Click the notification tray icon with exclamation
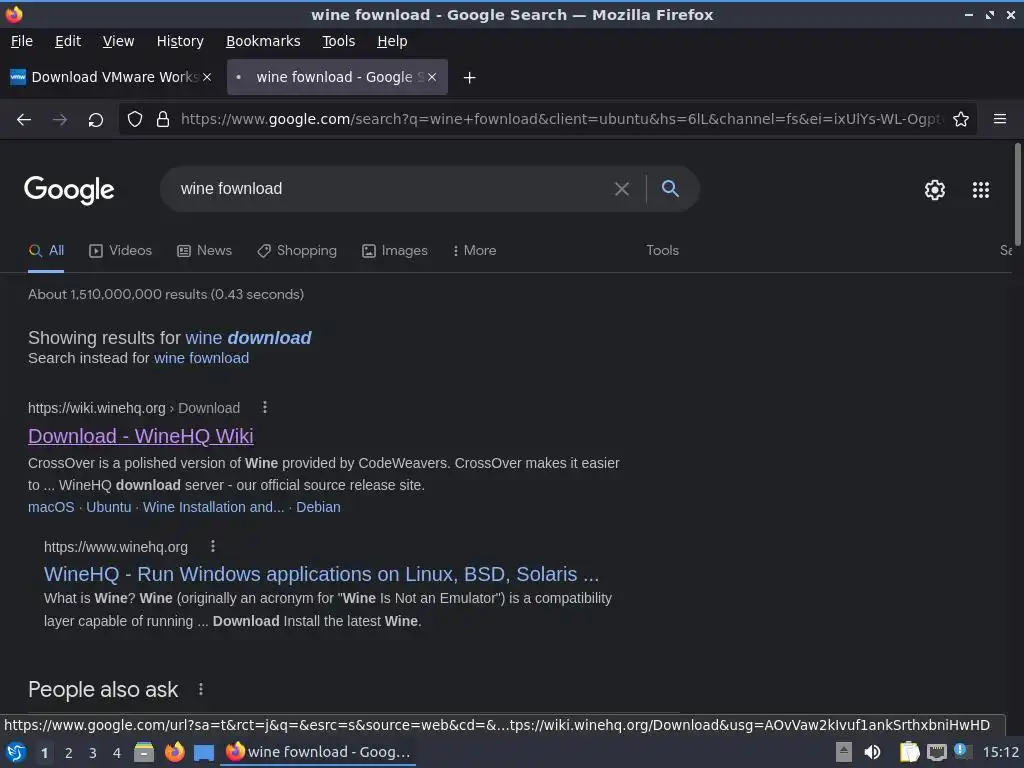This screenshot has height=768, width=1024. 961,751
